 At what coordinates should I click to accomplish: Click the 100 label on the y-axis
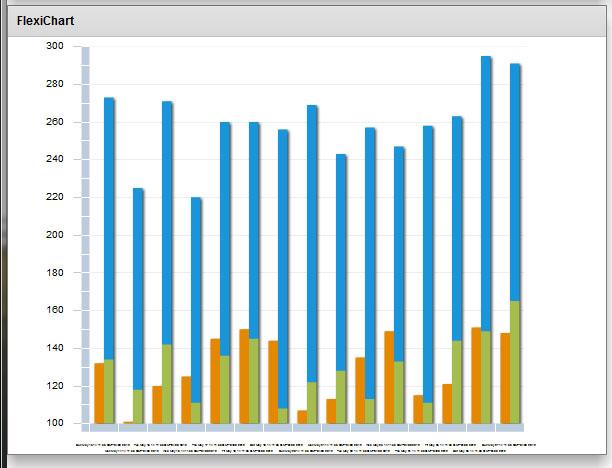click(x=54, y=424)
